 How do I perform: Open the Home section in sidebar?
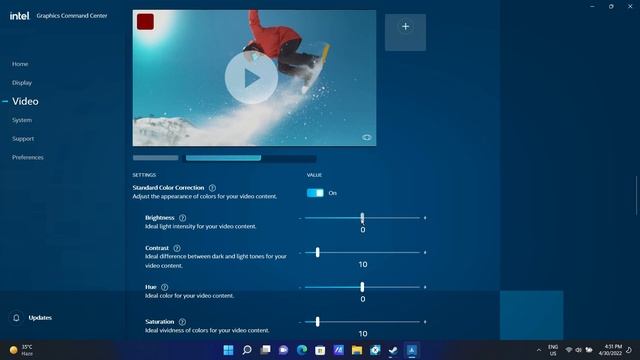20,64
